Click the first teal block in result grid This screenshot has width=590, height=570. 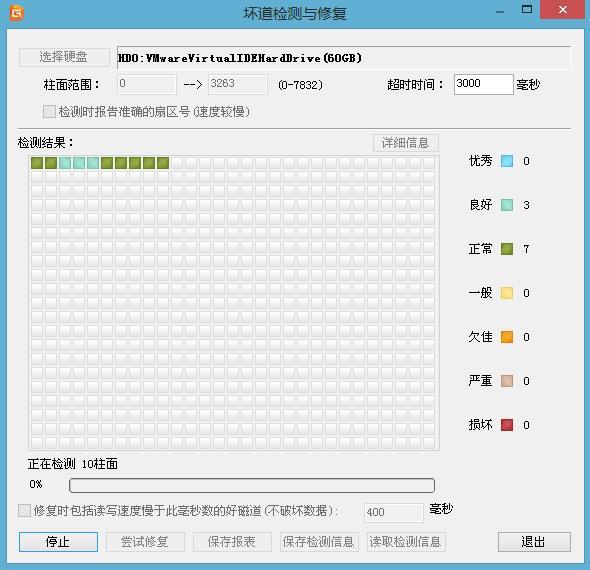[x=65, y=163]
